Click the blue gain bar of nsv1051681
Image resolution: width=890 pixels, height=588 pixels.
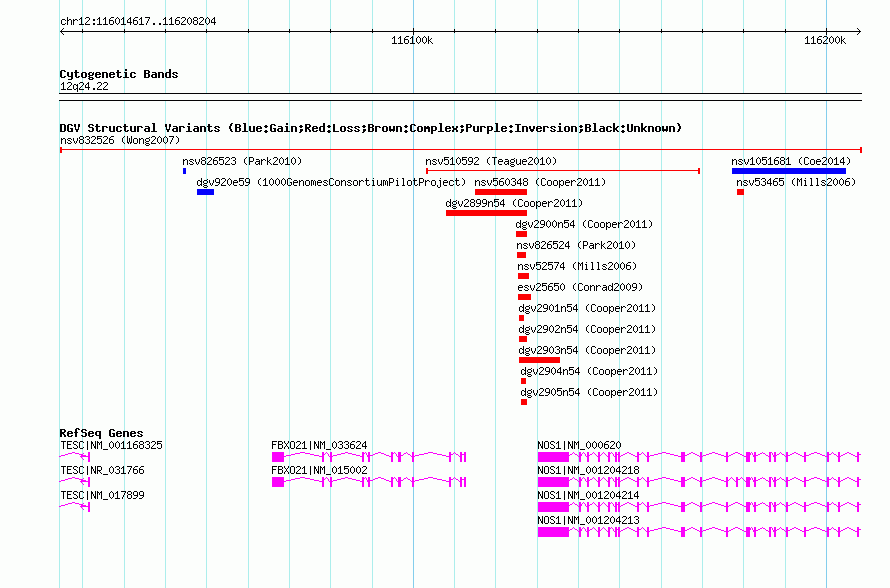pyautogui.click(x=788, y=171)
